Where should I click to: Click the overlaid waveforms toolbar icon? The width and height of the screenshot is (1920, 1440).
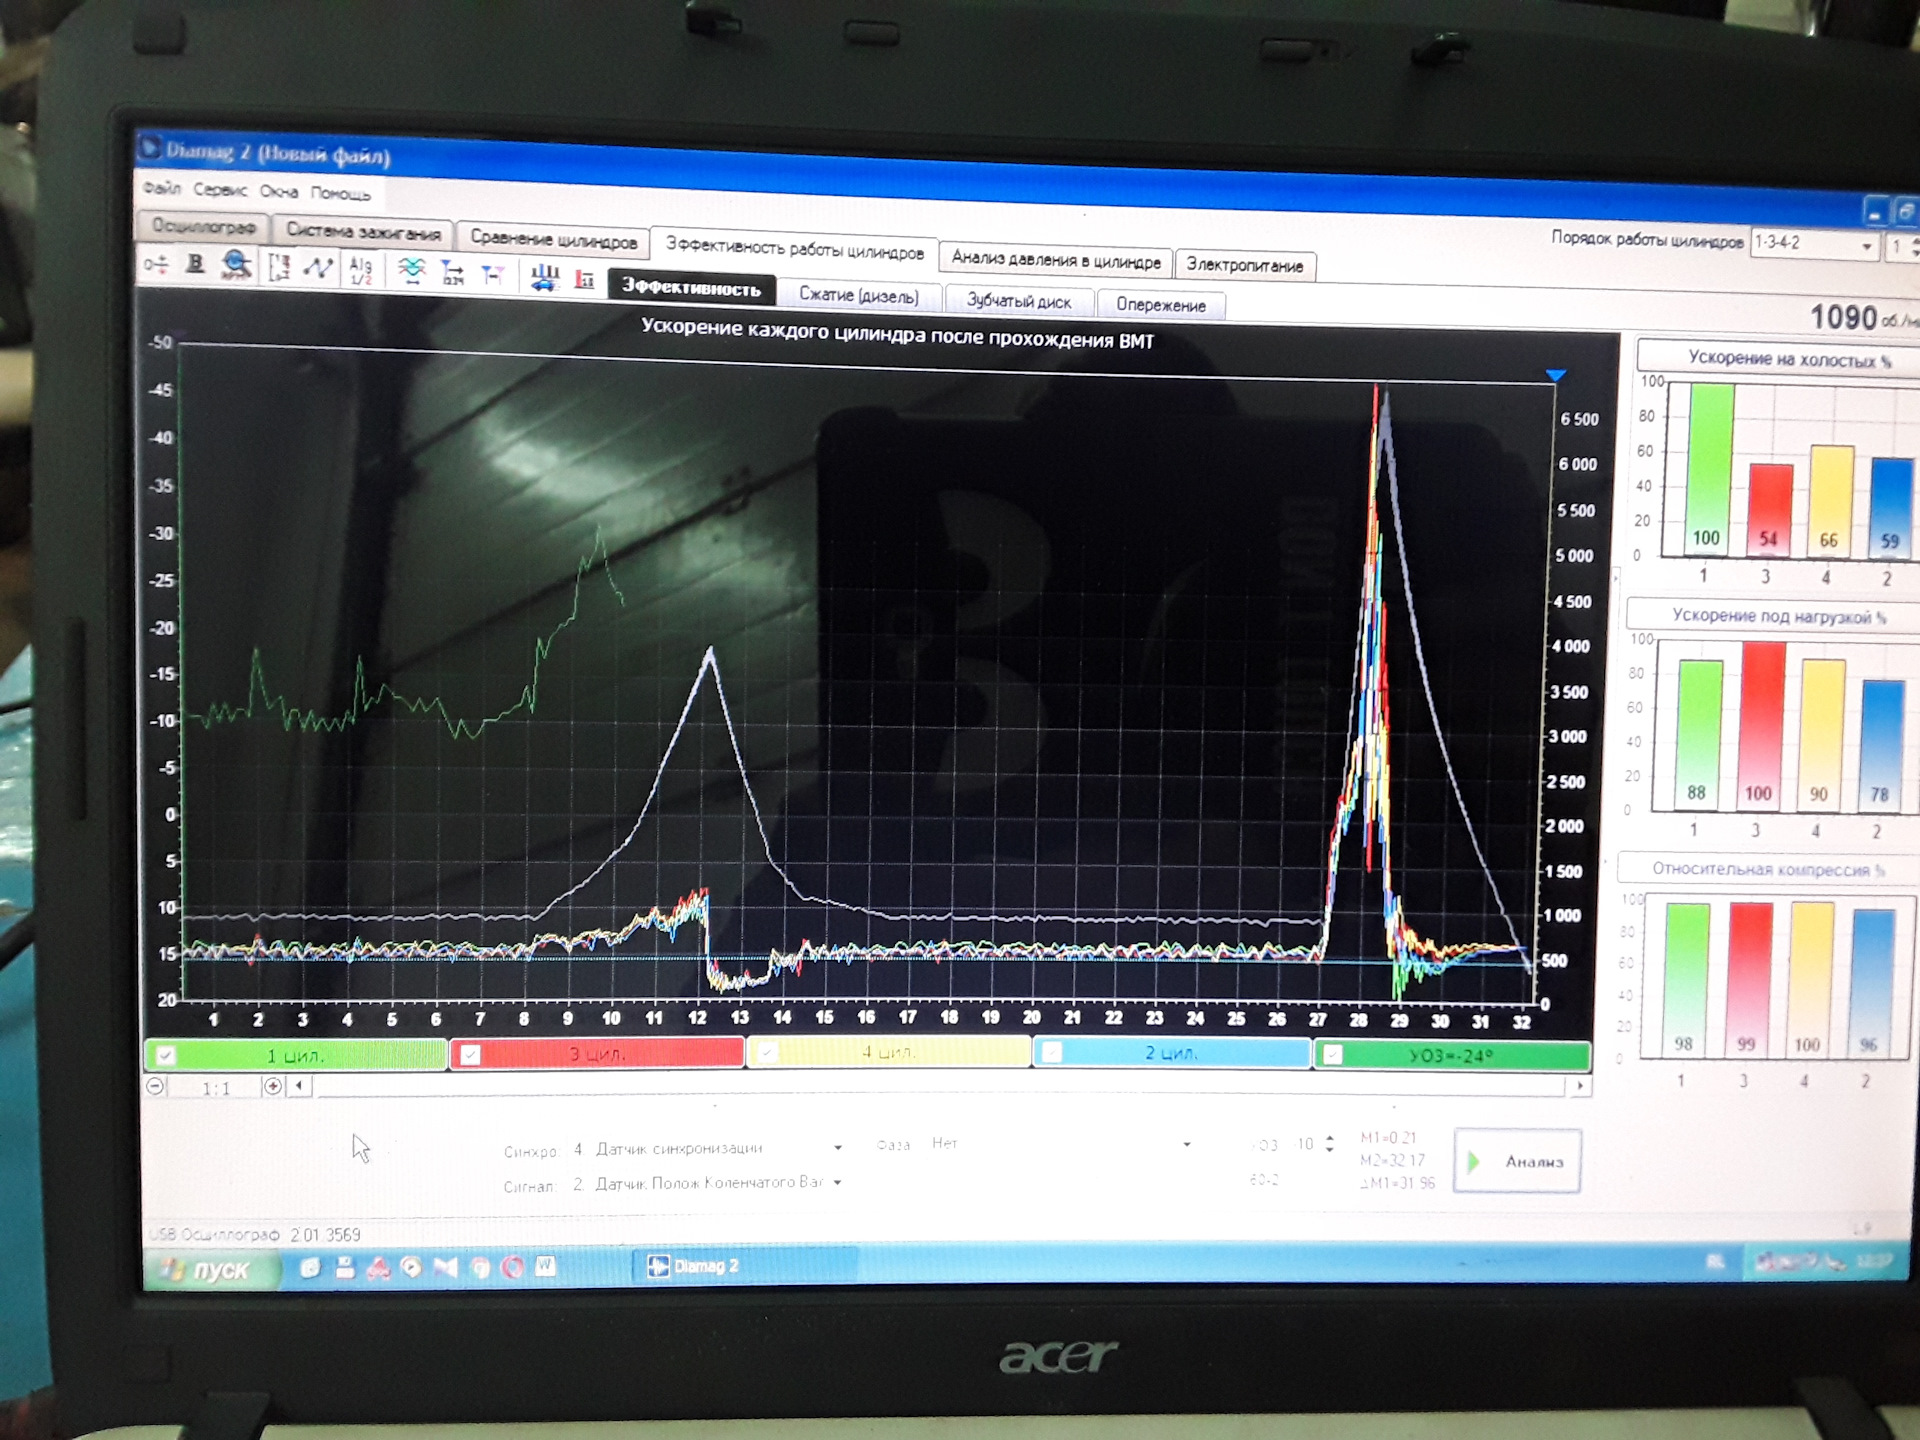click(411, 271)
